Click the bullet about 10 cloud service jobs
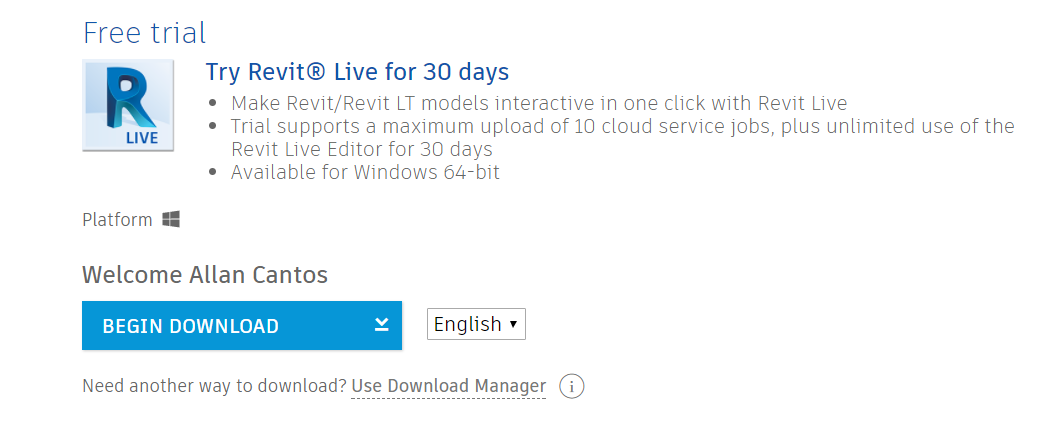 [622, 126]
